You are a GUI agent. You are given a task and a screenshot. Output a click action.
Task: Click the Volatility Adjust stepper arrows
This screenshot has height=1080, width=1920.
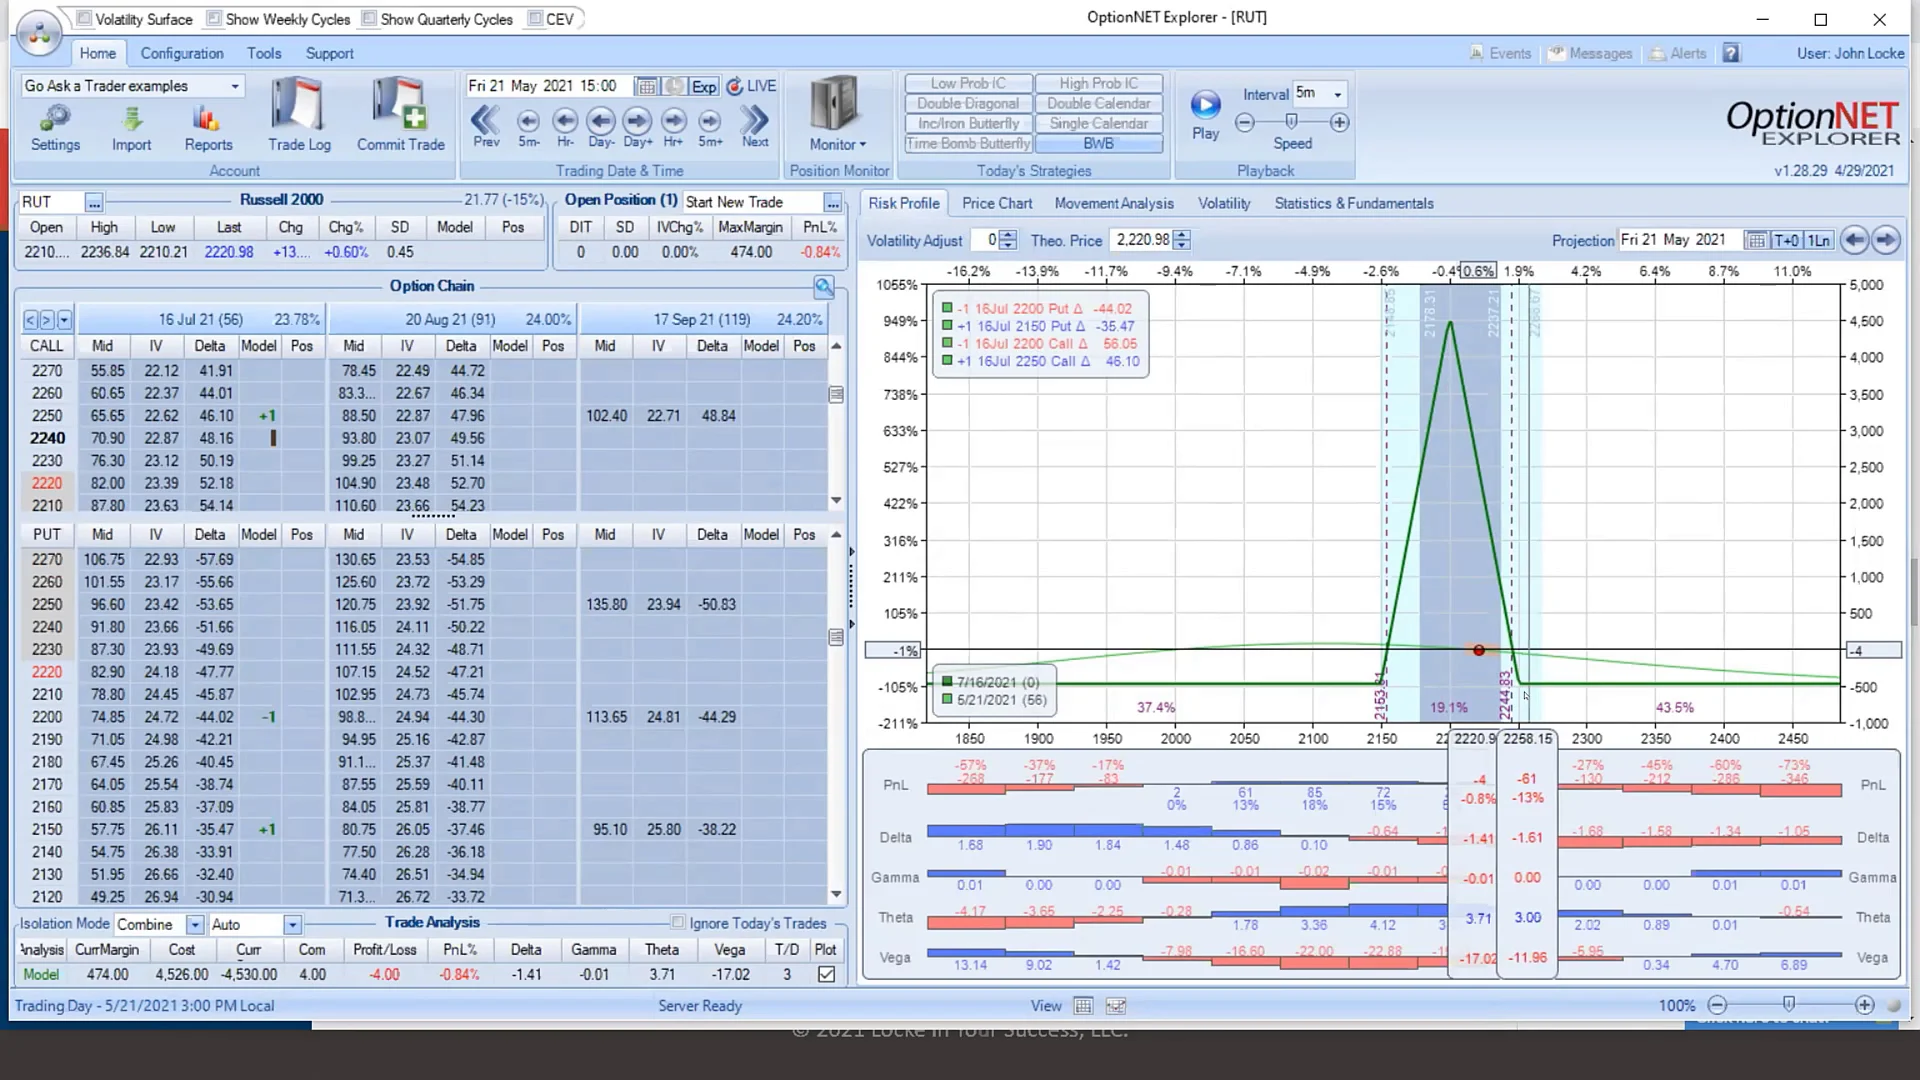pos(1008,240)
